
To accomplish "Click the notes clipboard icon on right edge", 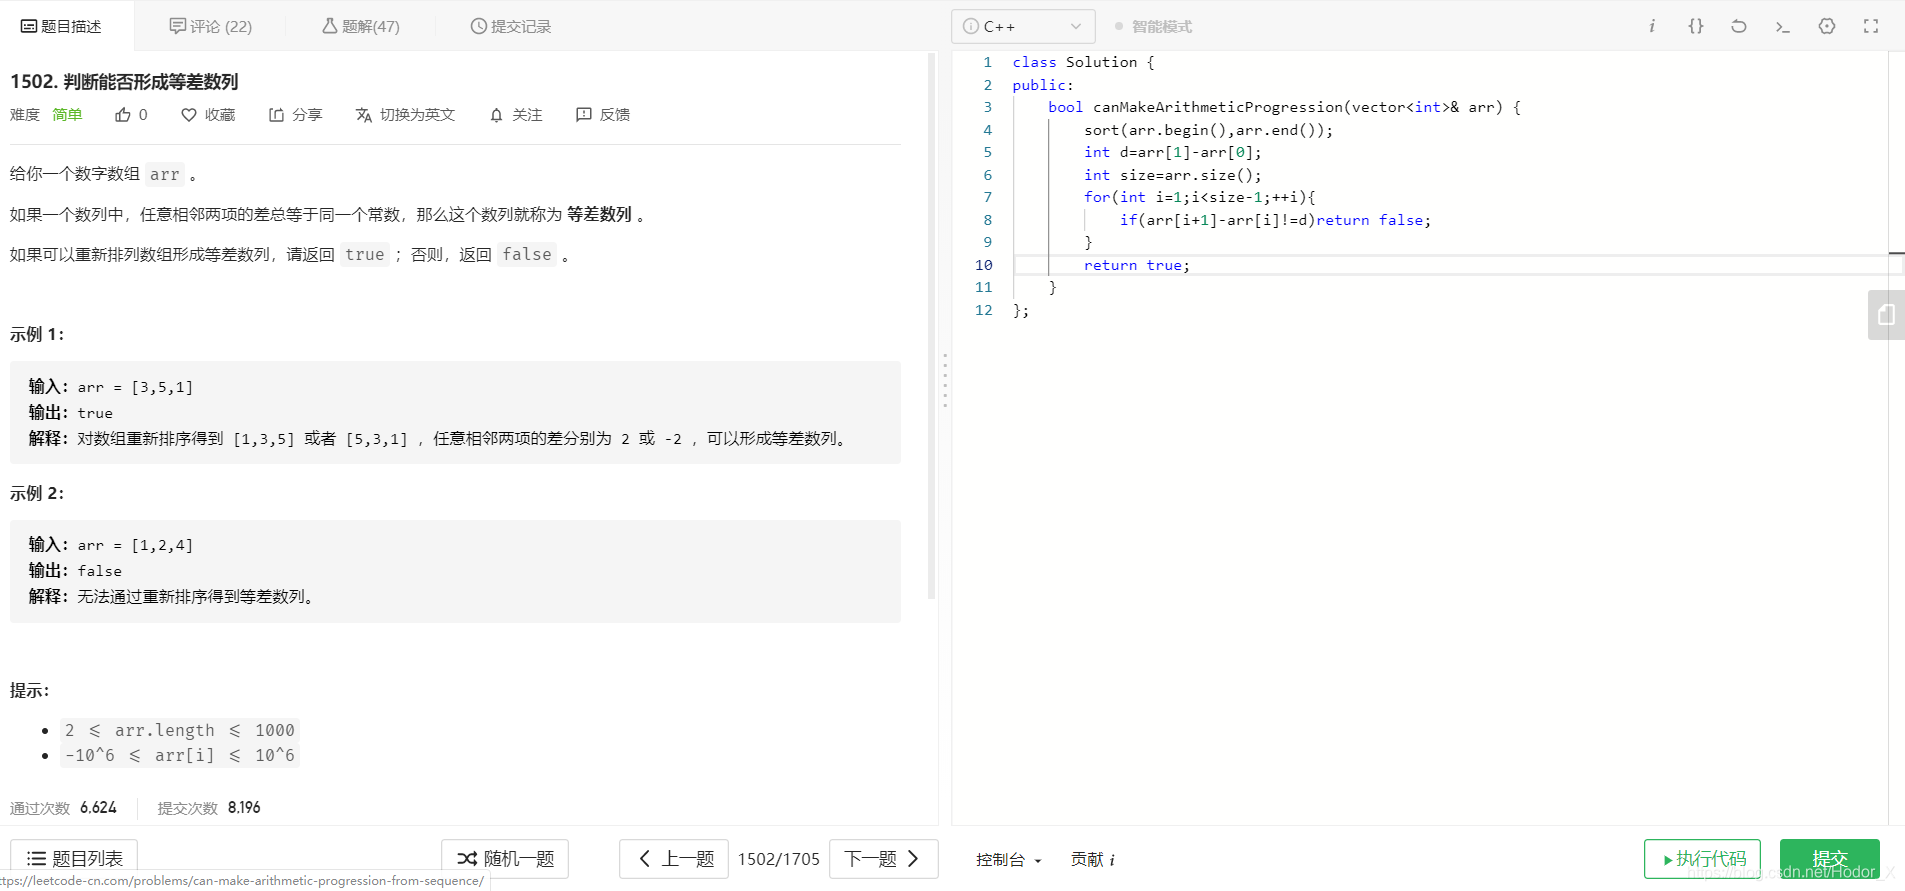I will [1886, 315].
